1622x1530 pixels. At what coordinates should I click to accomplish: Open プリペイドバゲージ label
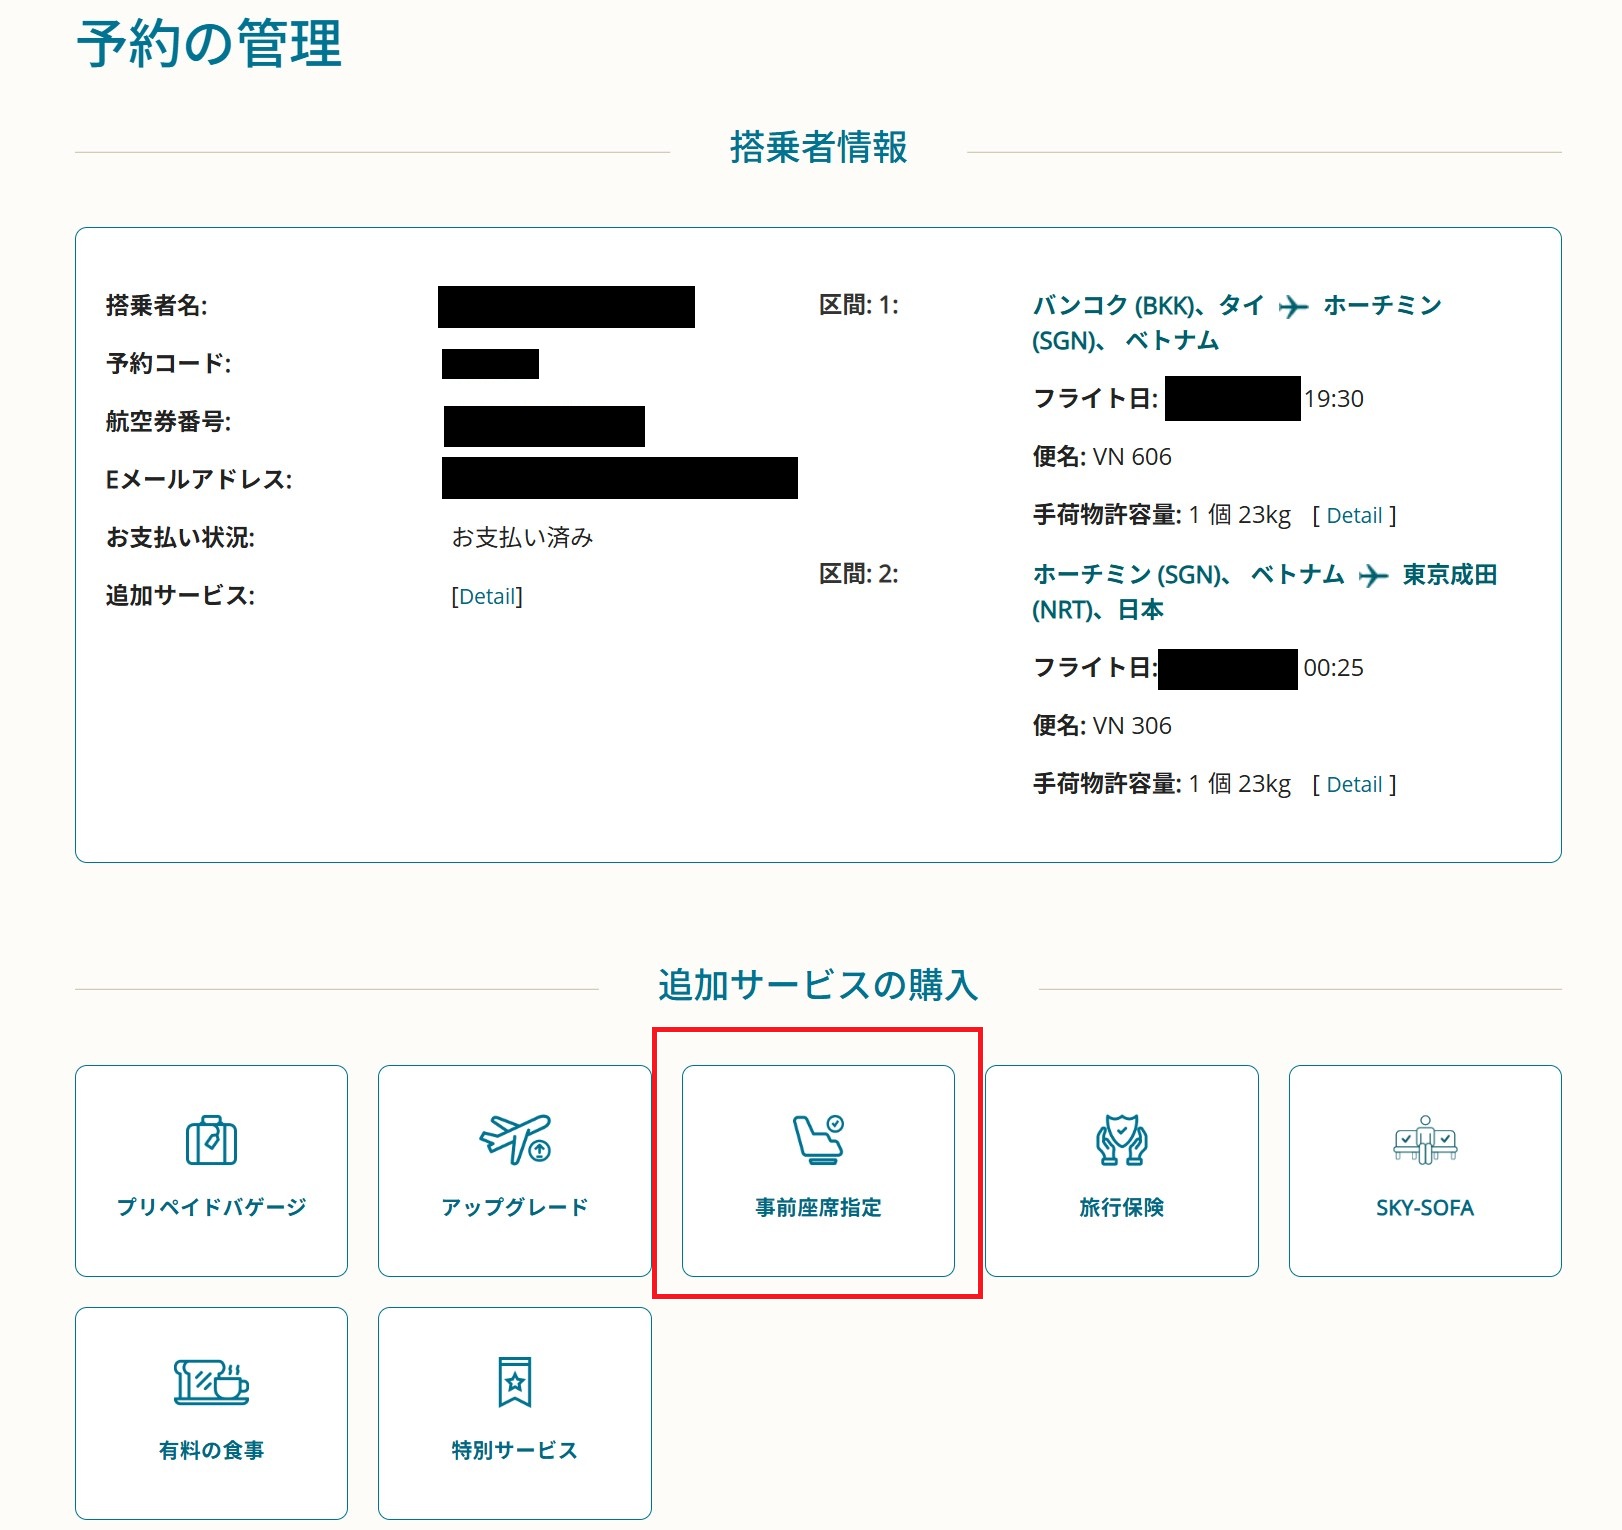(211, 1207)
